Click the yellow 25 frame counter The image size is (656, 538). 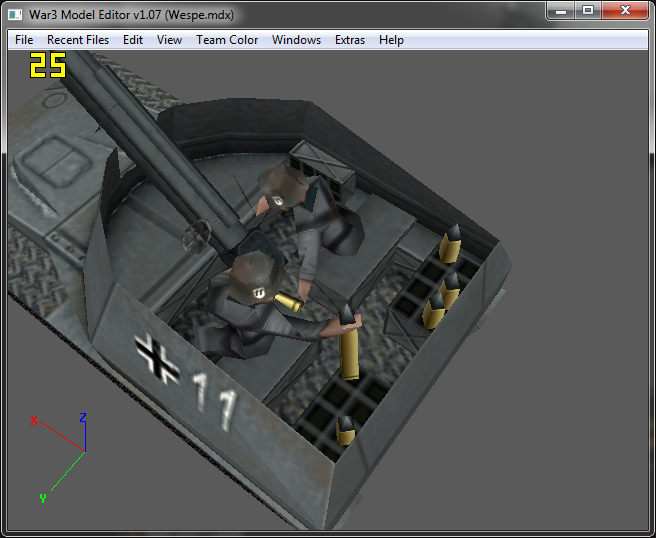click(x=48, y=65)
